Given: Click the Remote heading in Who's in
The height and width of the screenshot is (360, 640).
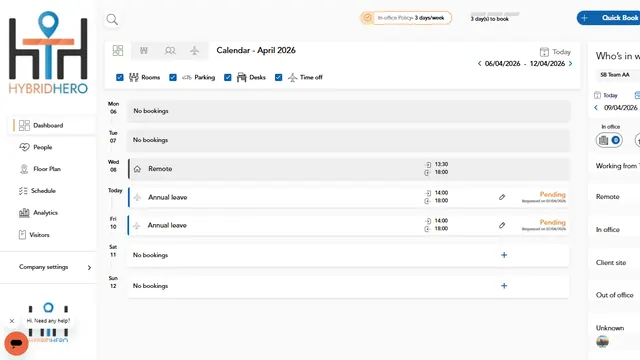Looking at the screenshot, I should point(608,197).
